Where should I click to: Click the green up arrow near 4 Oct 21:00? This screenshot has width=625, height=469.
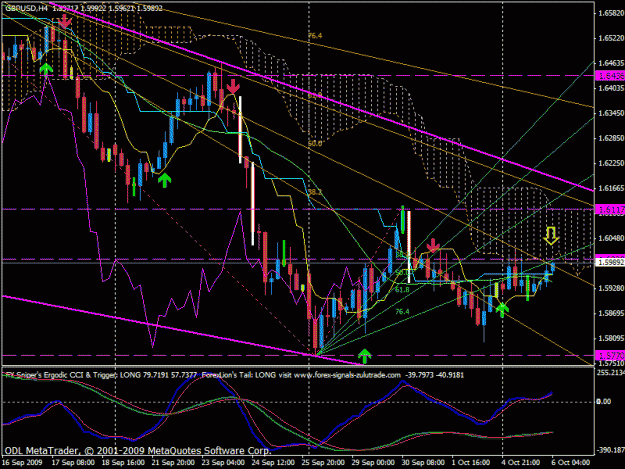tap(502, 309)
